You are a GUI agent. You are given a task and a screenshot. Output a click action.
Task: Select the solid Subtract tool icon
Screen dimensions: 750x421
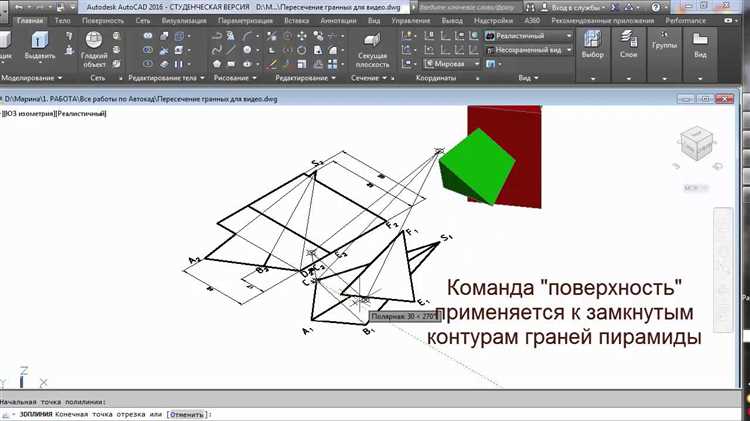[x=148, y=50]
